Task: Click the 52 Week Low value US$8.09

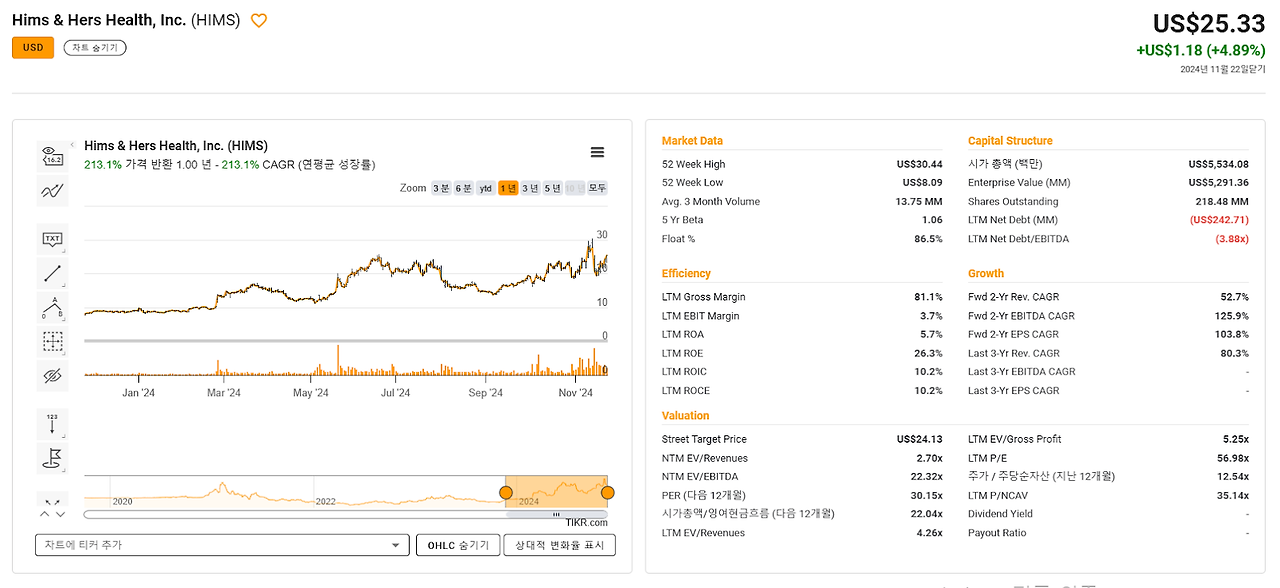Action: click(x=922, y=183)
